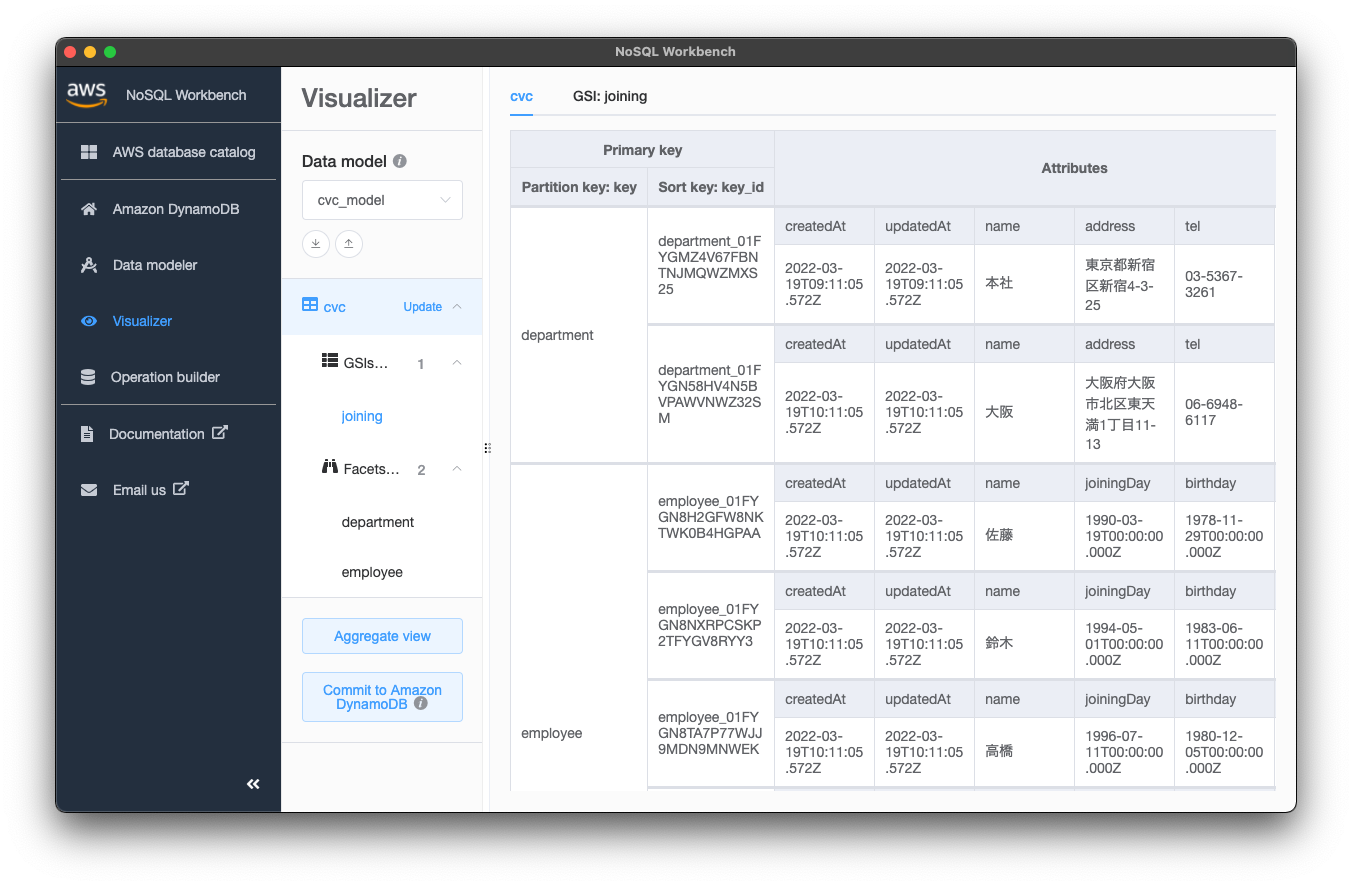Image resolution: width=1352 pixels, height=886 pixels.
Task: Click the Aggregate view button
Action: pyautogui.click(x=382, y=636)
